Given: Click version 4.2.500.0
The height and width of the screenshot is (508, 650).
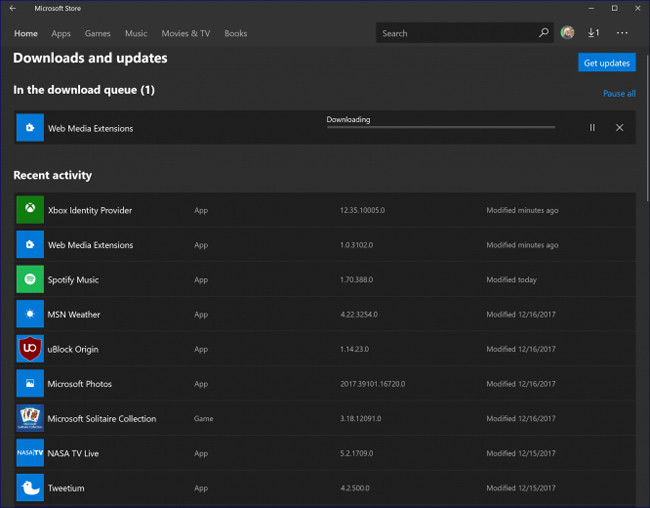Looking at the screenshot, I should [355, 488].
